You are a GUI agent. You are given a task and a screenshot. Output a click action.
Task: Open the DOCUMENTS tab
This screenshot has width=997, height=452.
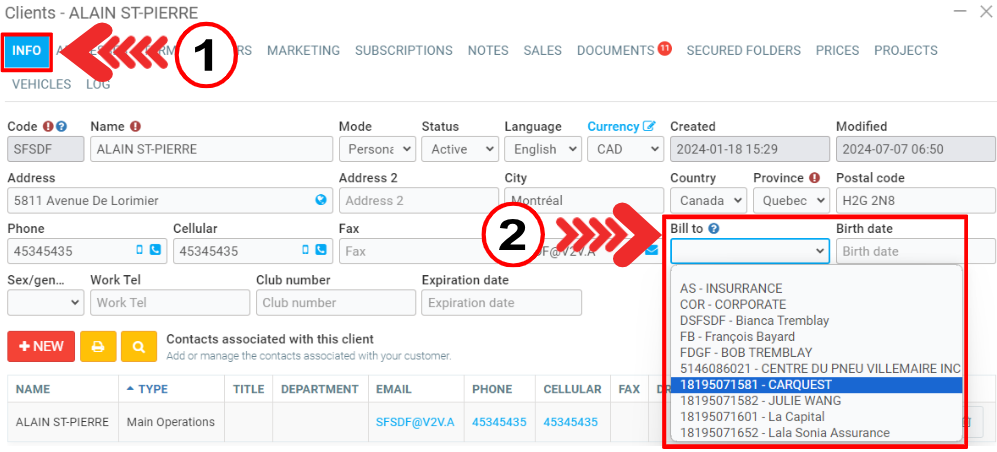tap(615, 51)
